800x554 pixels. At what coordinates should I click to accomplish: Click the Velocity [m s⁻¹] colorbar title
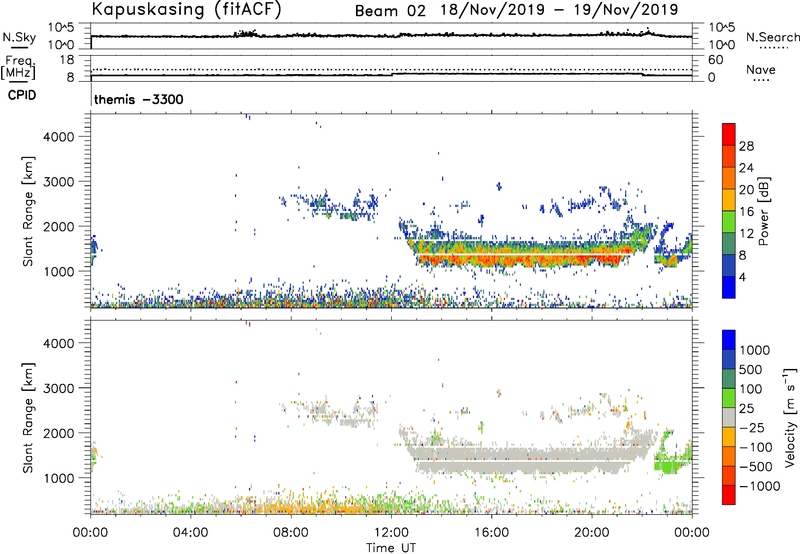pos(790,417)
